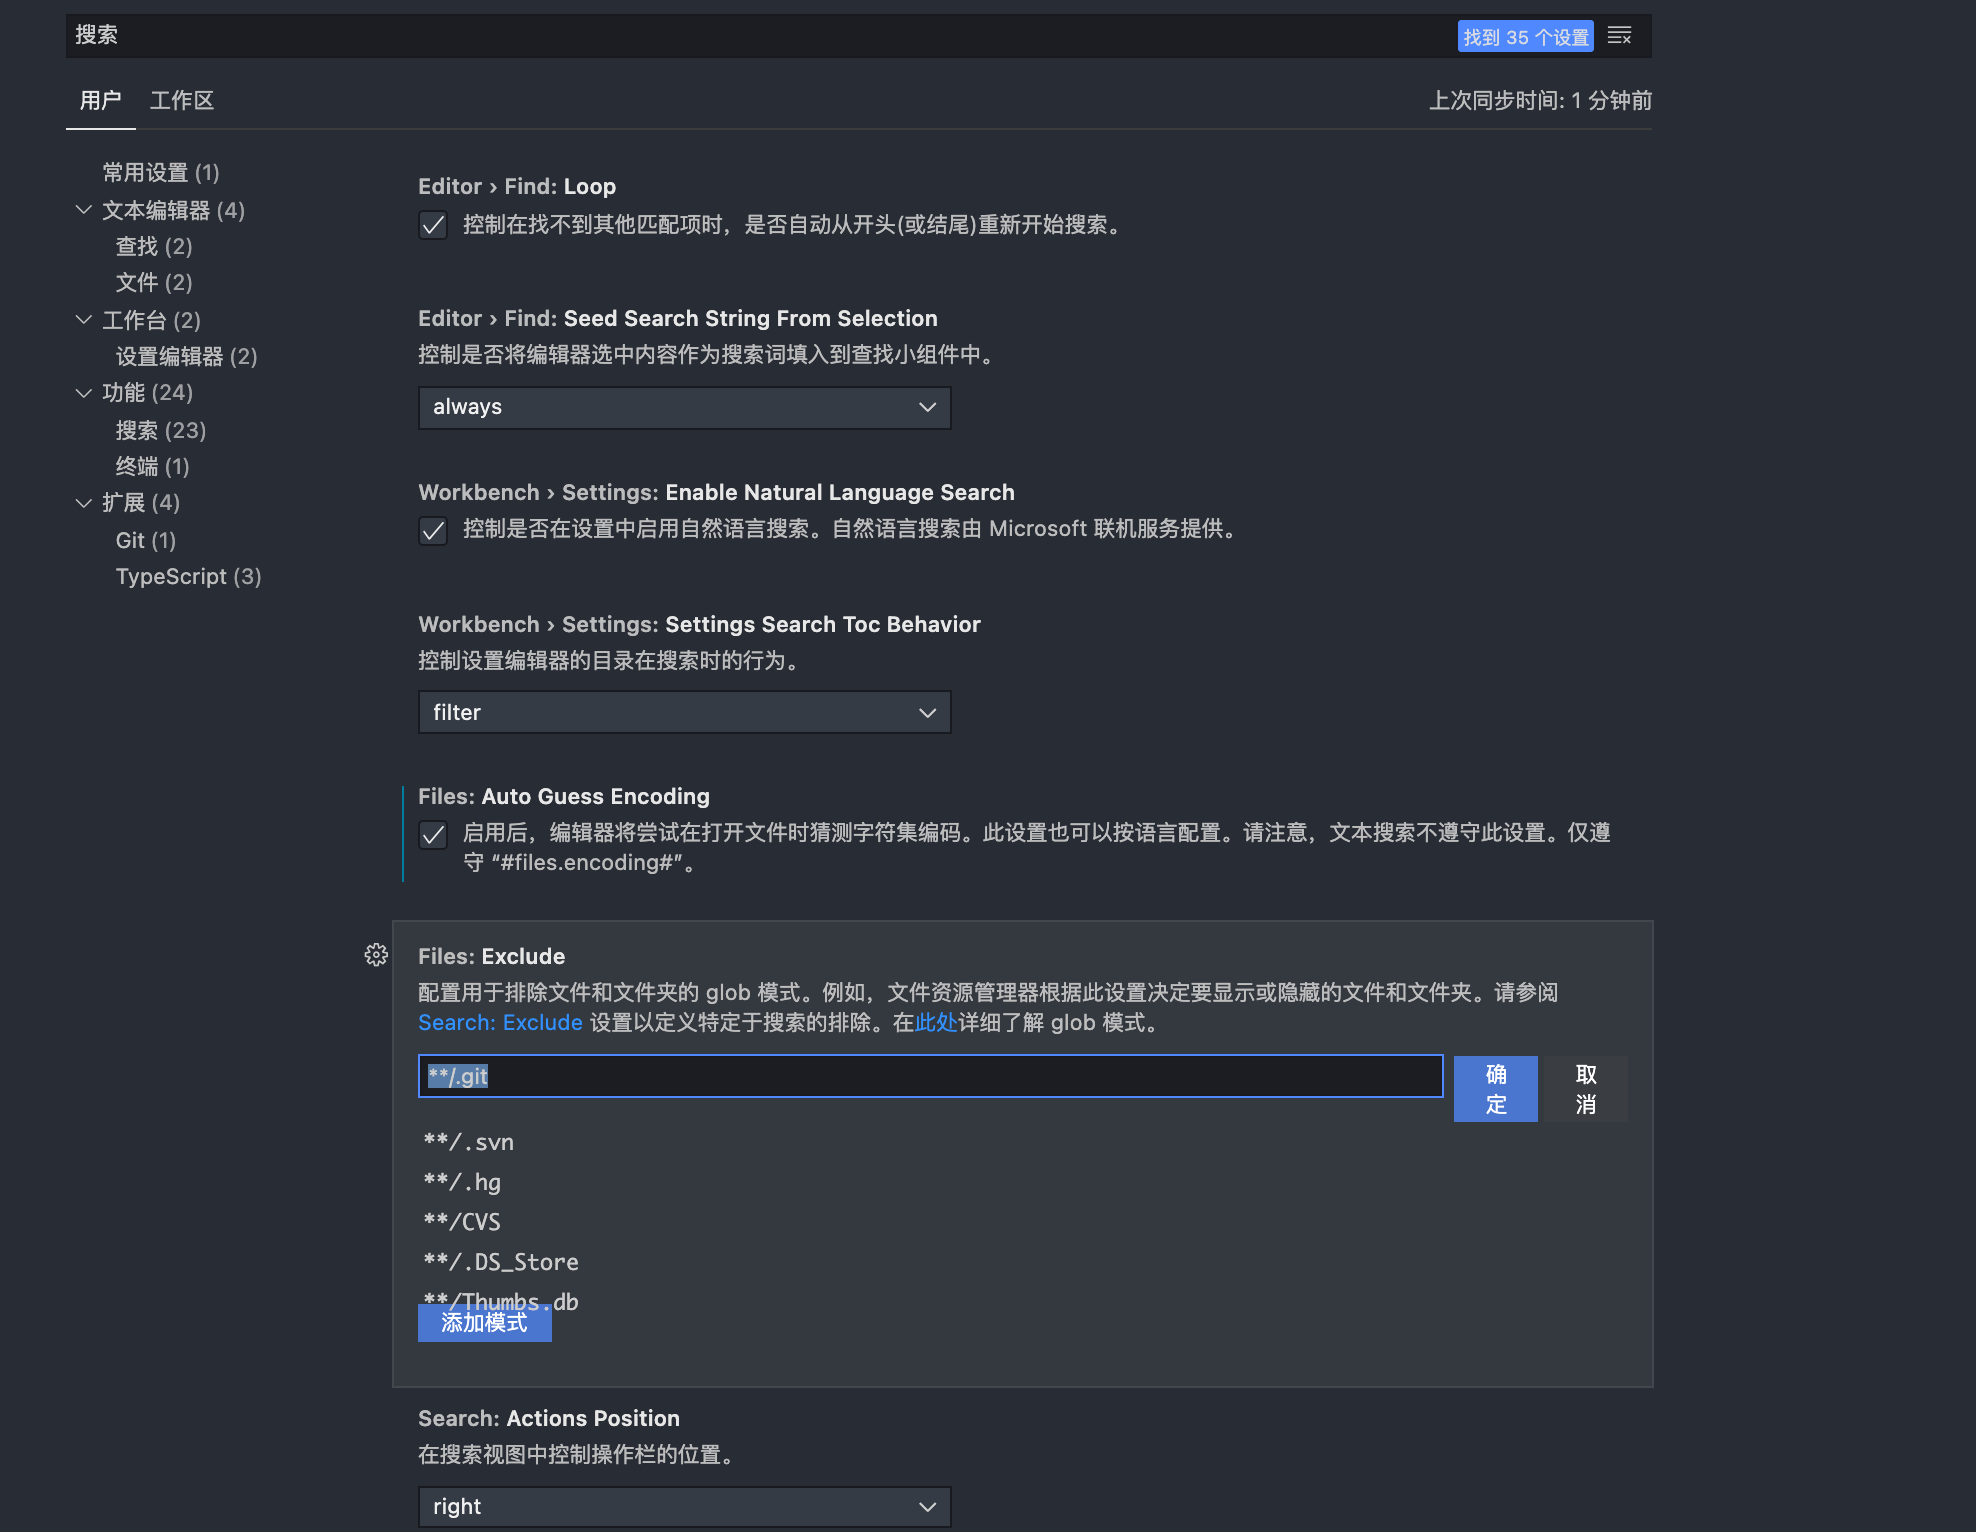The height and width of the screenshot is (1532, 1976).
Task: Uncheck the Find: Loop checkbox
Action: tap(433, 225)
